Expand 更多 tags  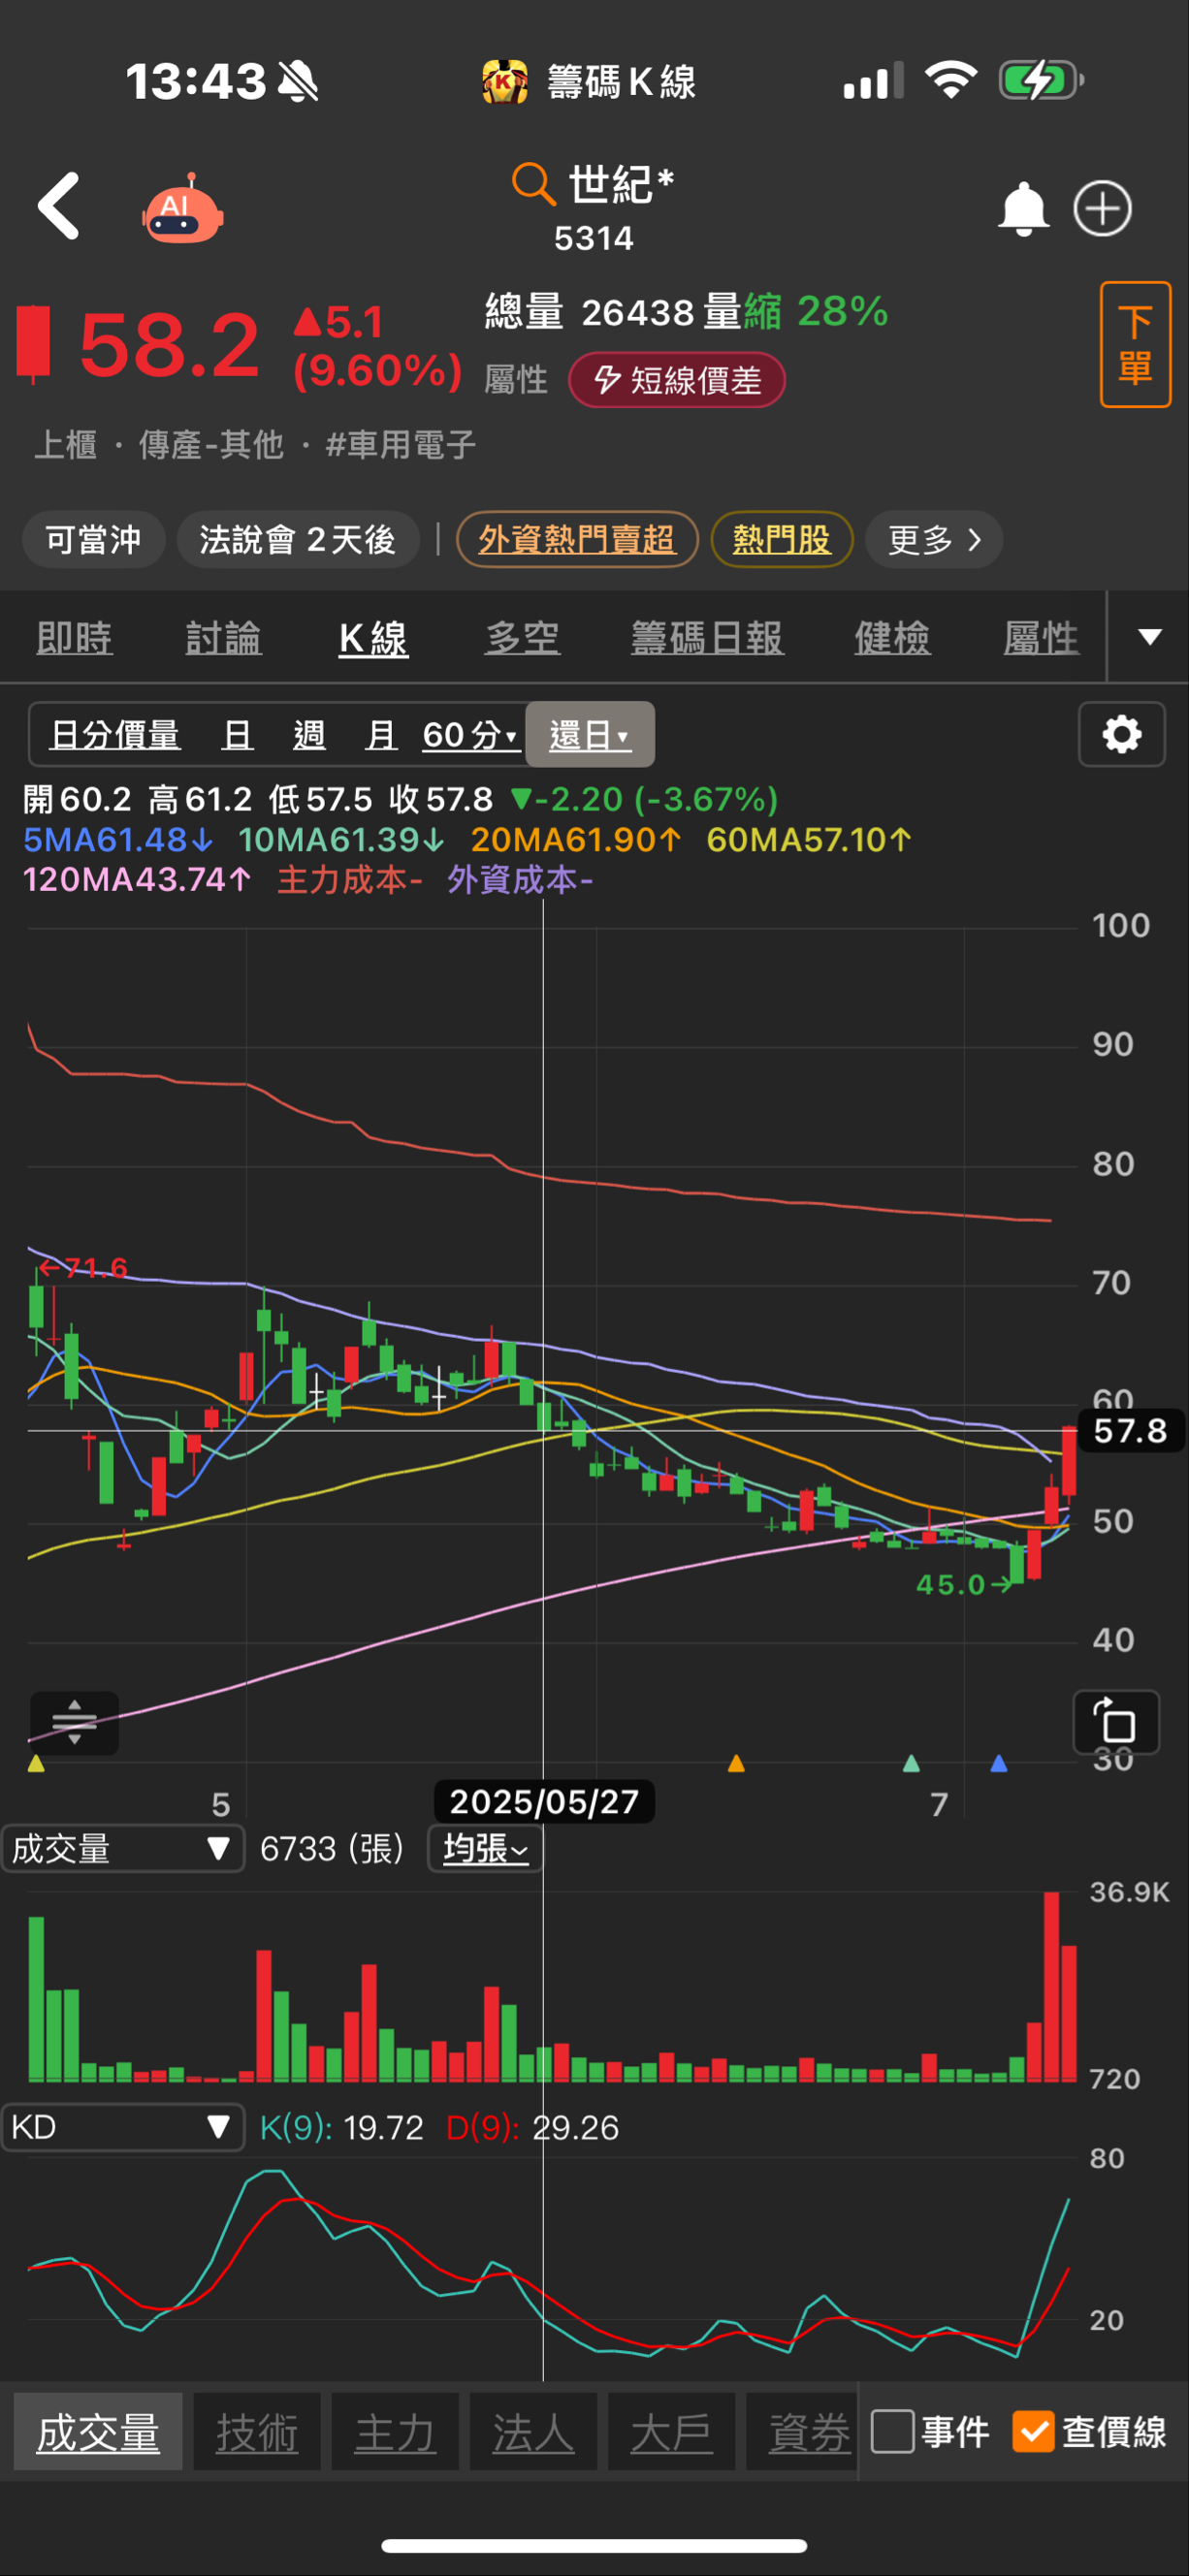click(x=934, y=540)
